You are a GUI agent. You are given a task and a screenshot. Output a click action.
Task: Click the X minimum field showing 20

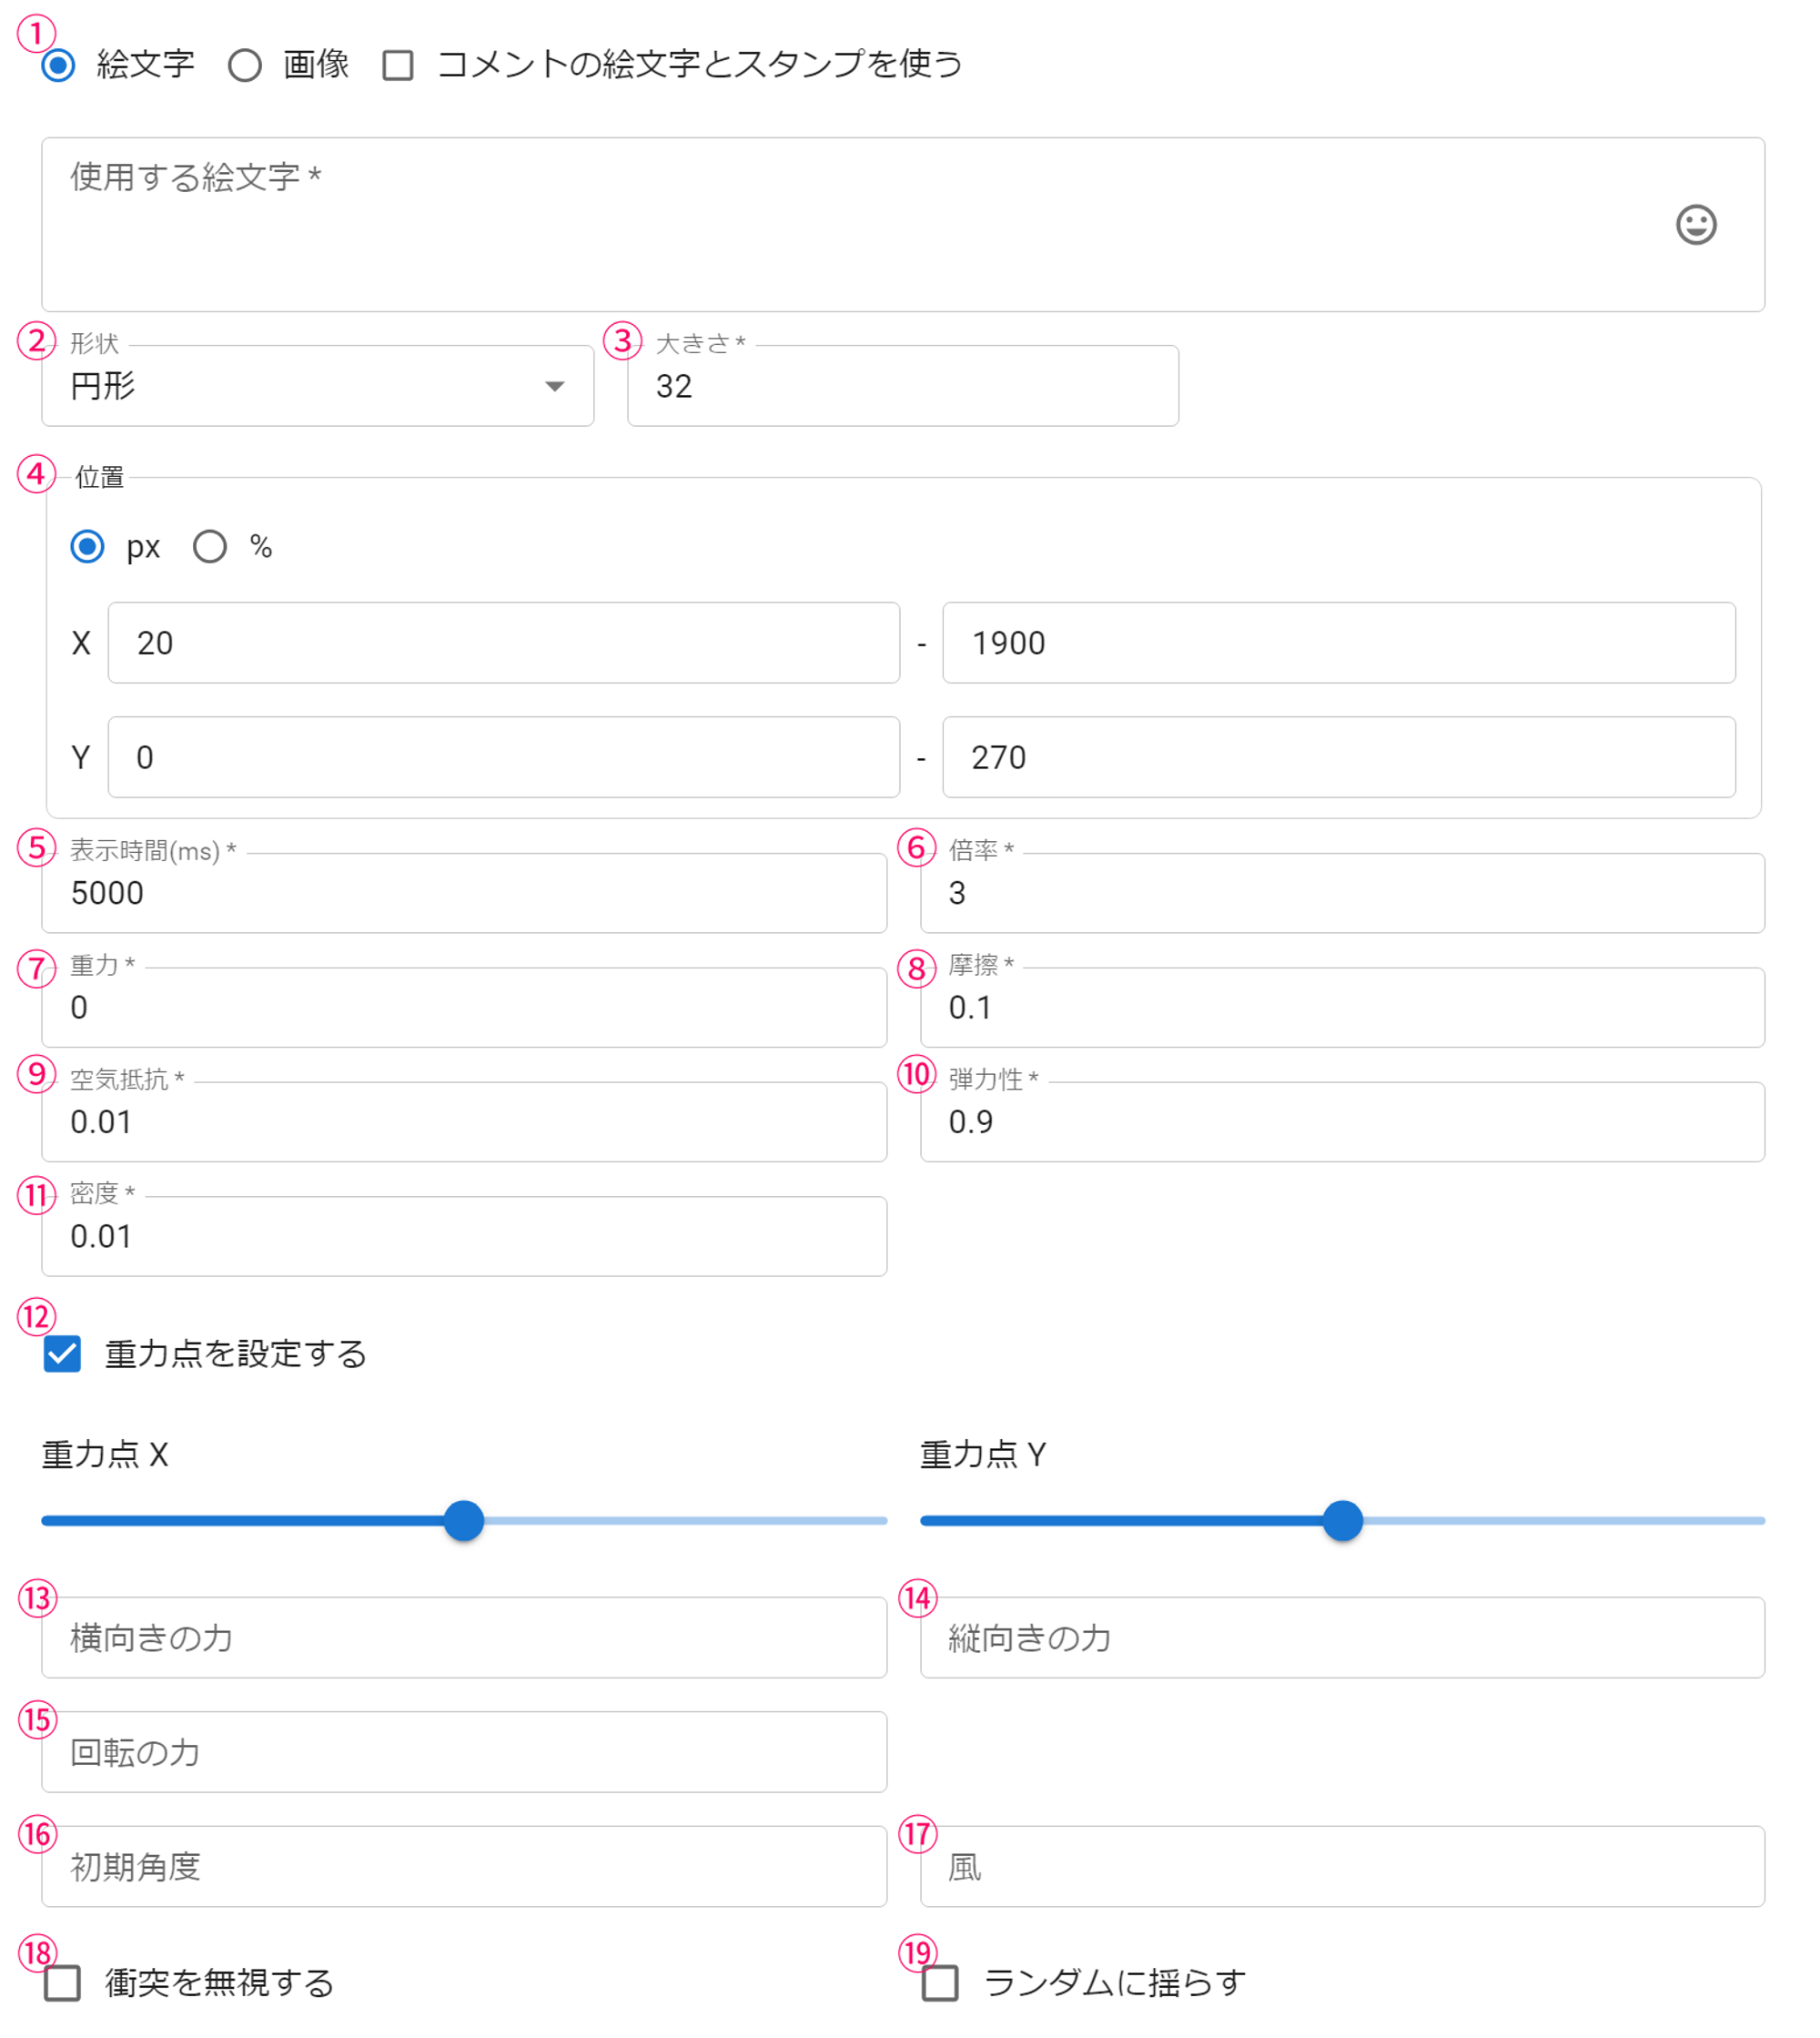click(503, 643)
